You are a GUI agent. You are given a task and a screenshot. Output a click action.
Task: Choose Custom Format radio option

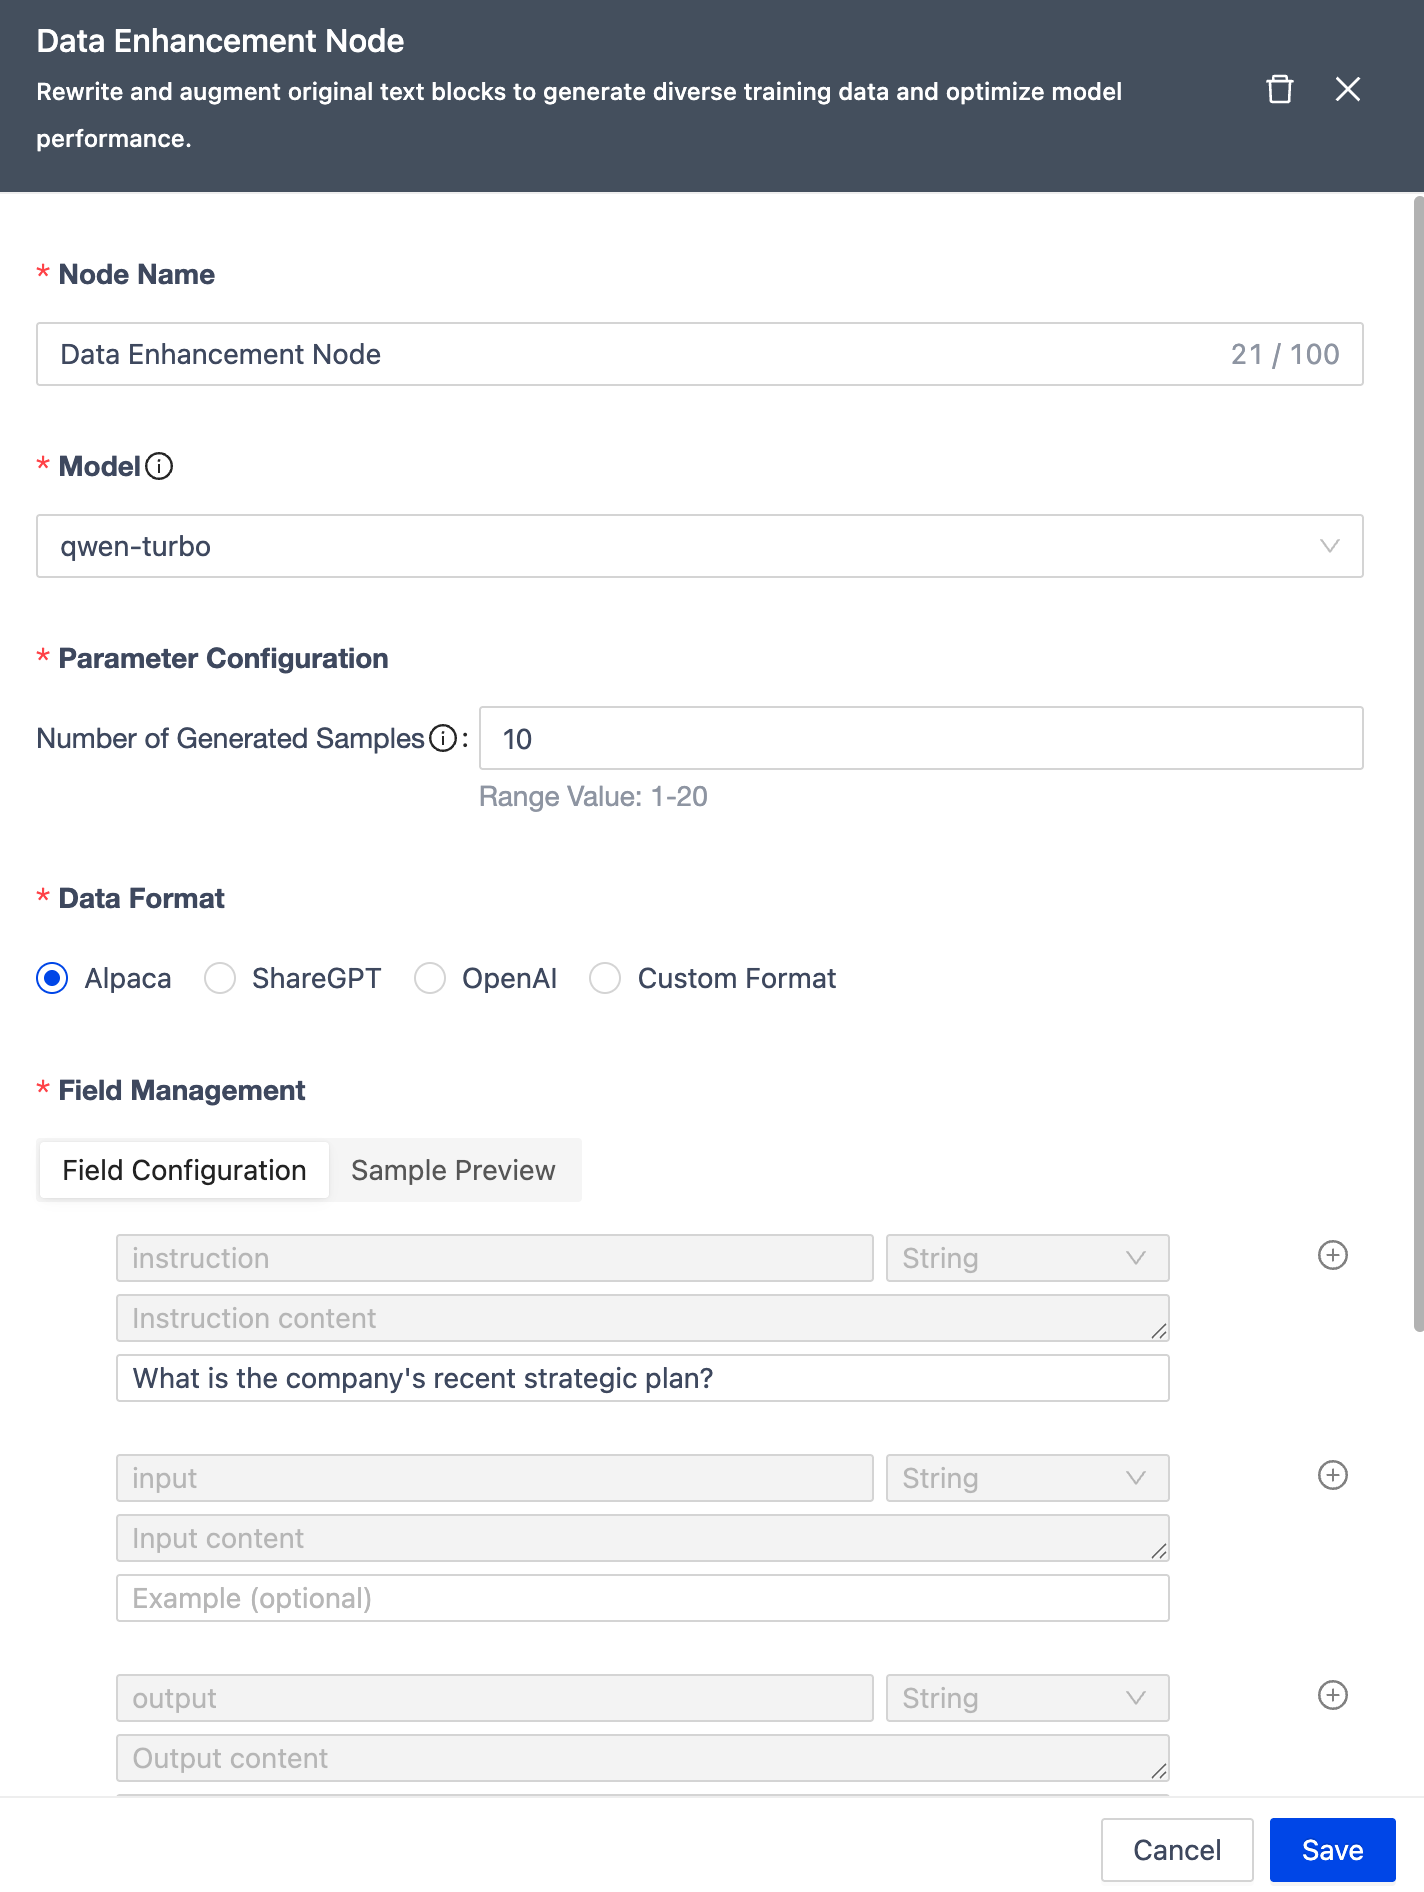click(x=605, y=978)
